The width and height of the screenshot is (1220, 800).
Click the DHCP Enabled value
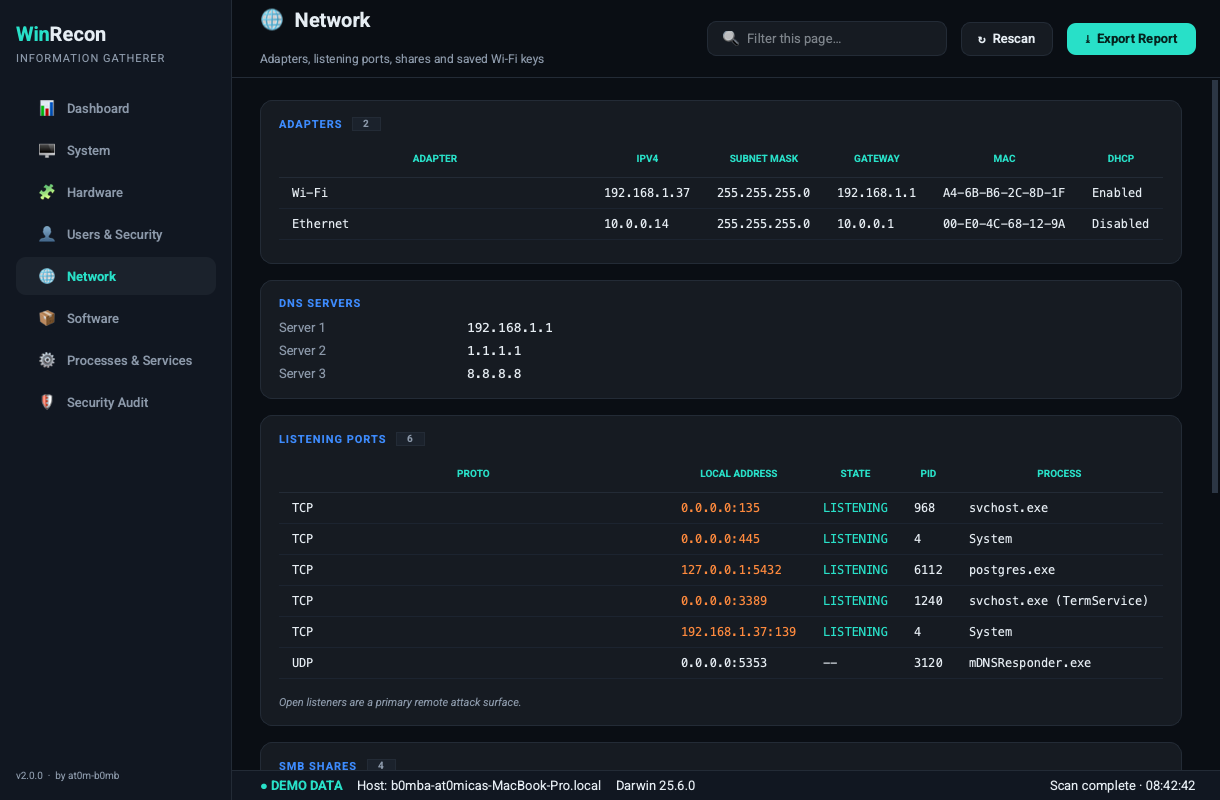coord(1117,193)
